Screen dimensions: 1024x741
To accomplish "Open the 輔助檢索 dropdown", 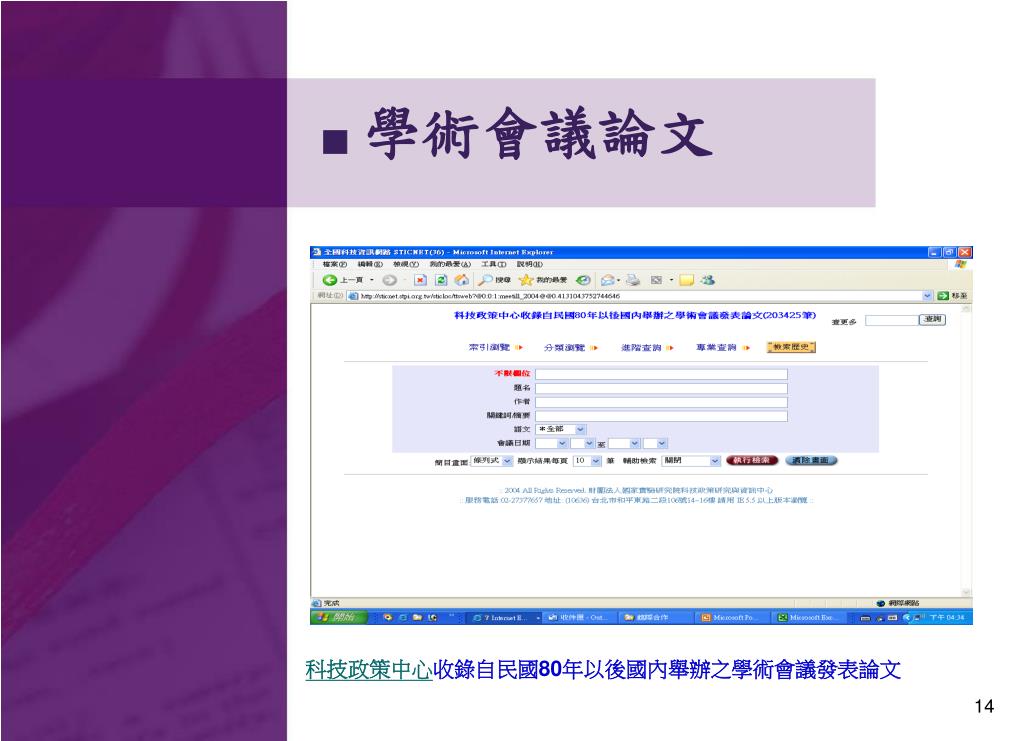I will (691, 461).
